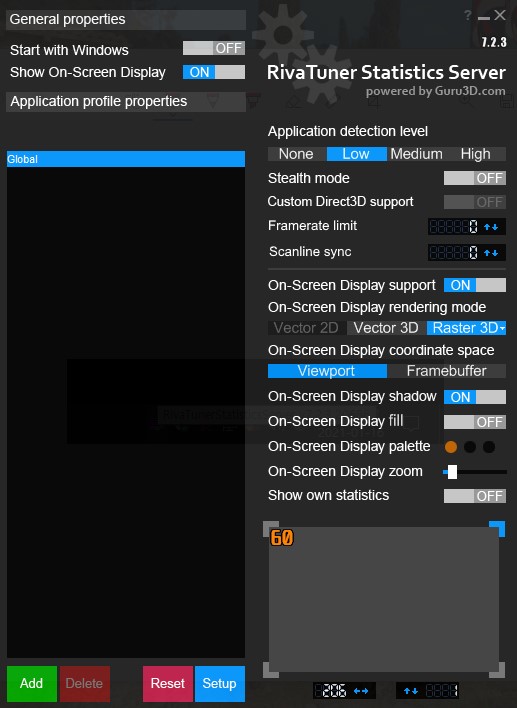Open the Setup button
Image resolution: width=517 pixels, height=708 pixels.
pyautogui.click(x=219, y=684)
